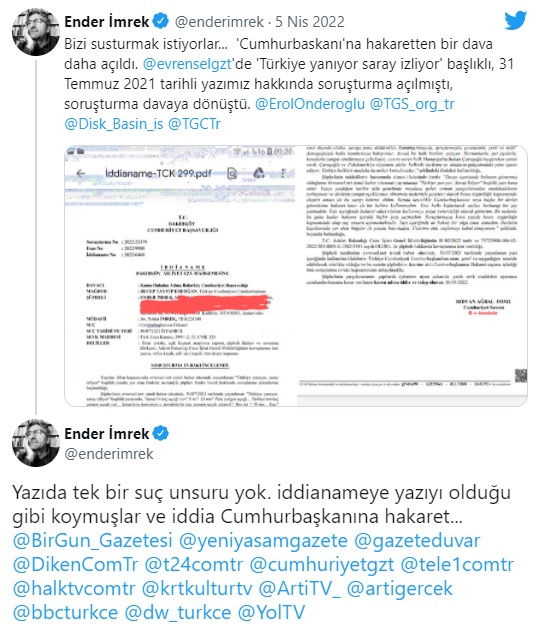
Task: Click the verified badge beside top Ender İmrek
Action: (x=161, y=21)
